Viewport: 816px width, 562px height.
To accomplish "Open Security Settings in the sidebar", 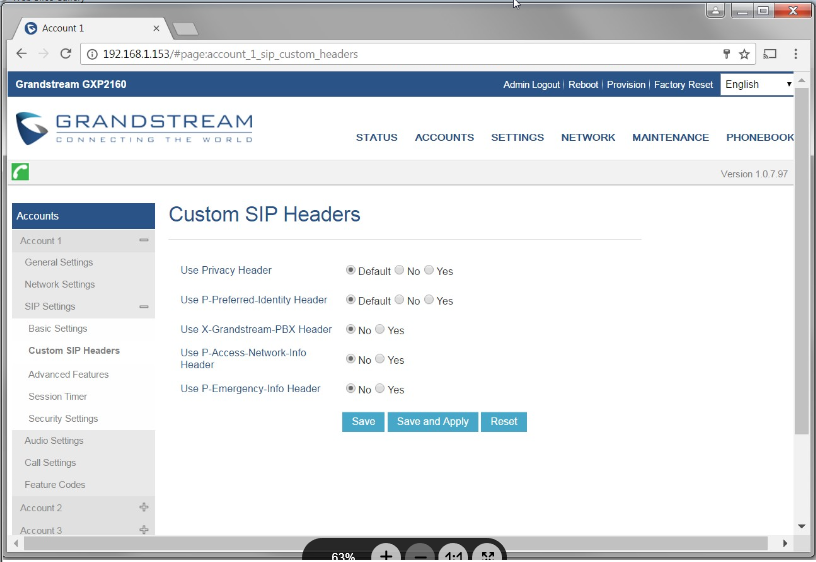I will [x=63, y=418].
